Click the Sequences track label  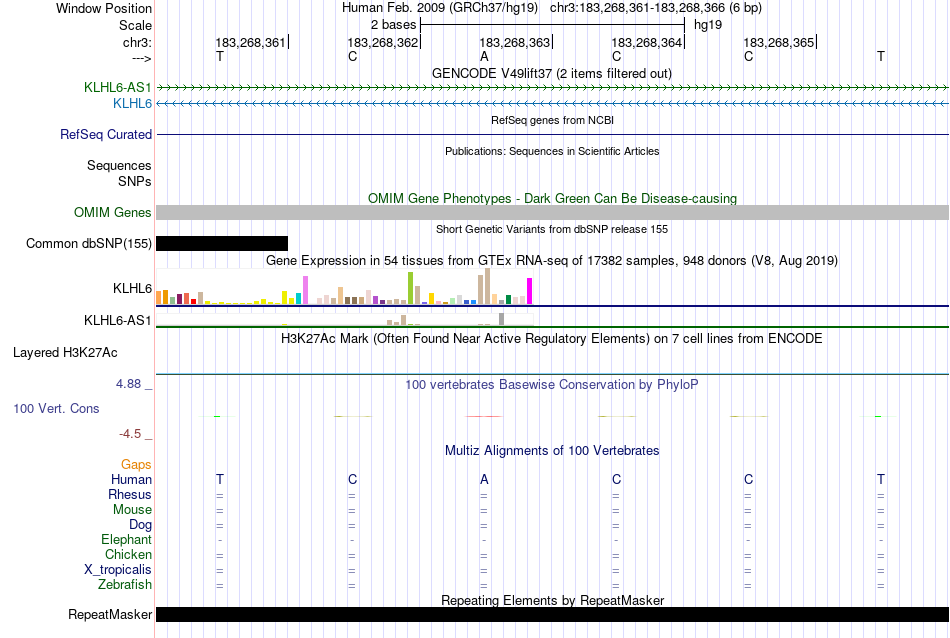click(119, 165)
